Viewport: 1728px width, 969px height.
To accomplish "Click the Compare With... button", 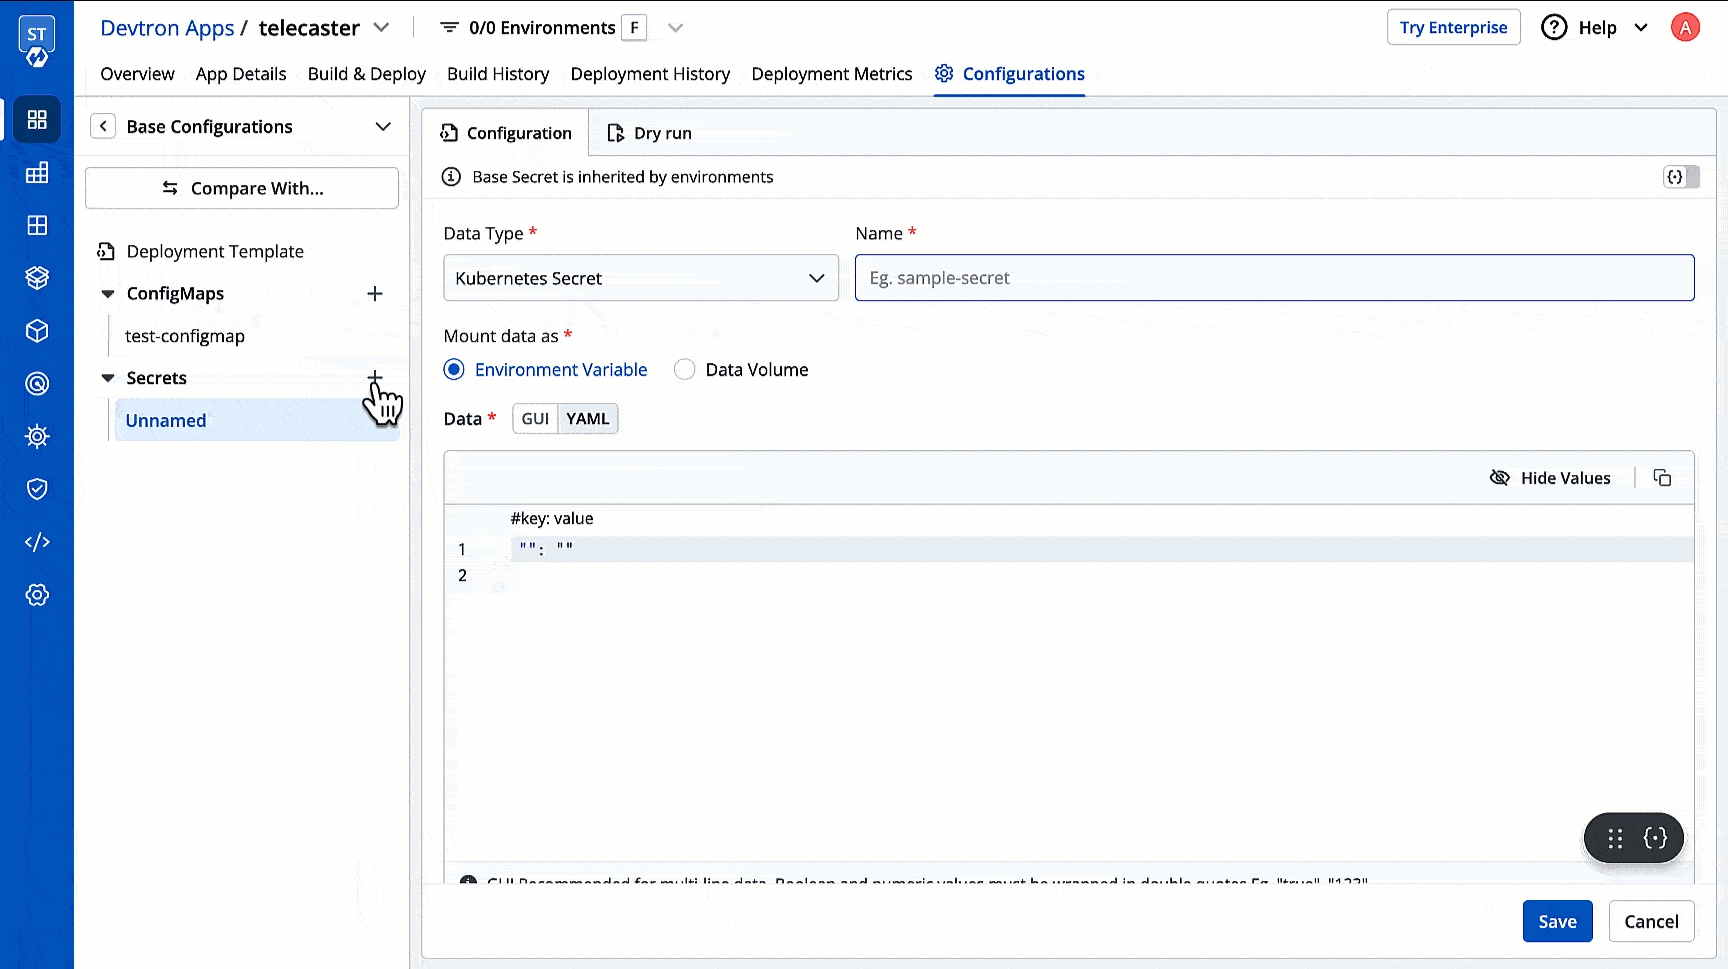I will point(242,188).
